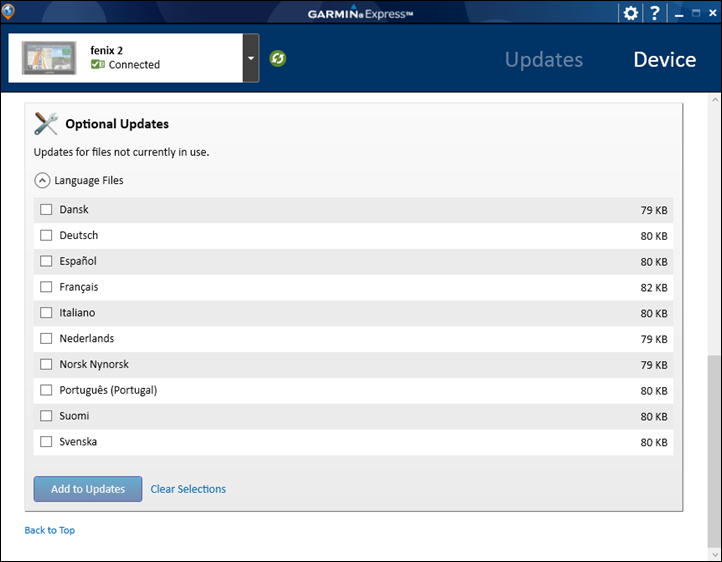Click the Back to Top link
The image size is (722, 562).
point(50,530)
